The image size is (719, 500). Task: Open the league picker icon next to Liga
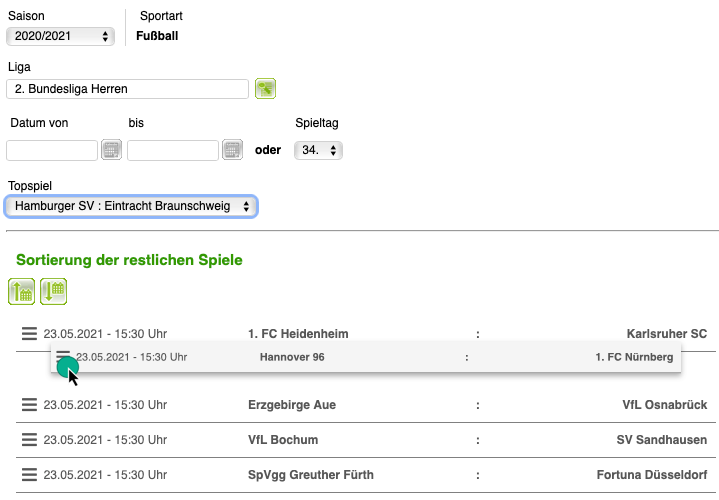265,89
